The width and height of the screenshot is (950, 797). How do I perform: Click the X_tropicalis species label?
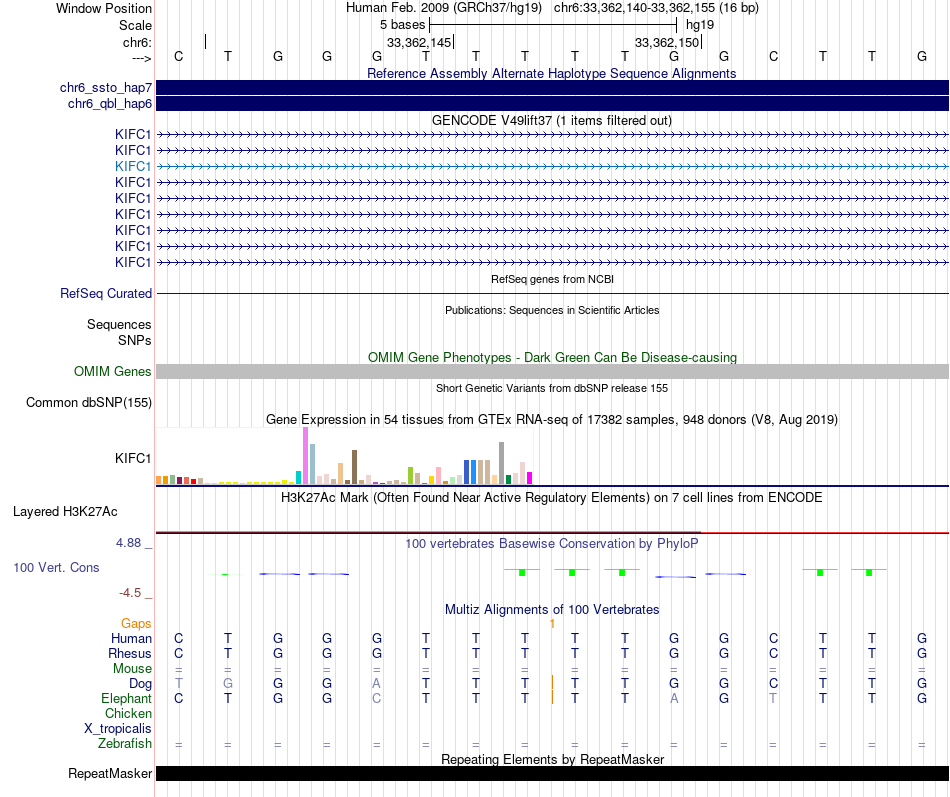point(118,729)
